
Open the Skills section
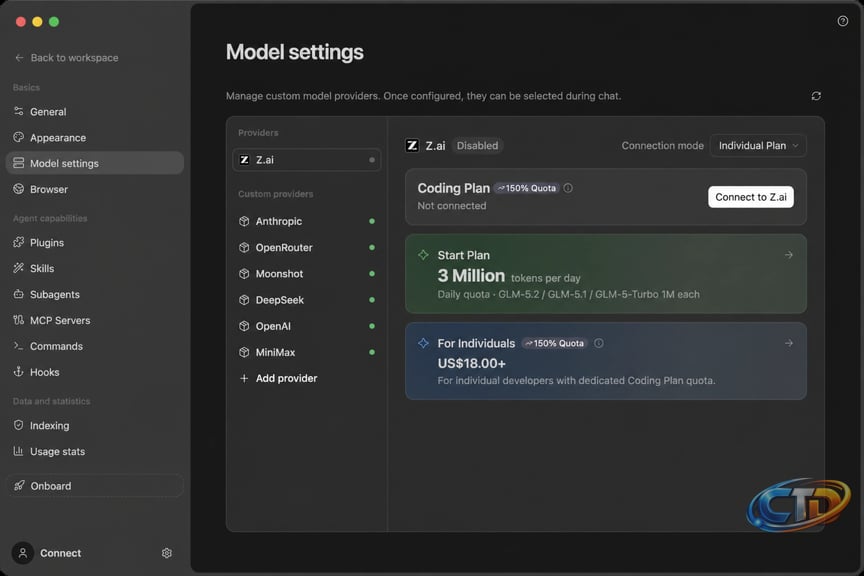coord(95,268)
